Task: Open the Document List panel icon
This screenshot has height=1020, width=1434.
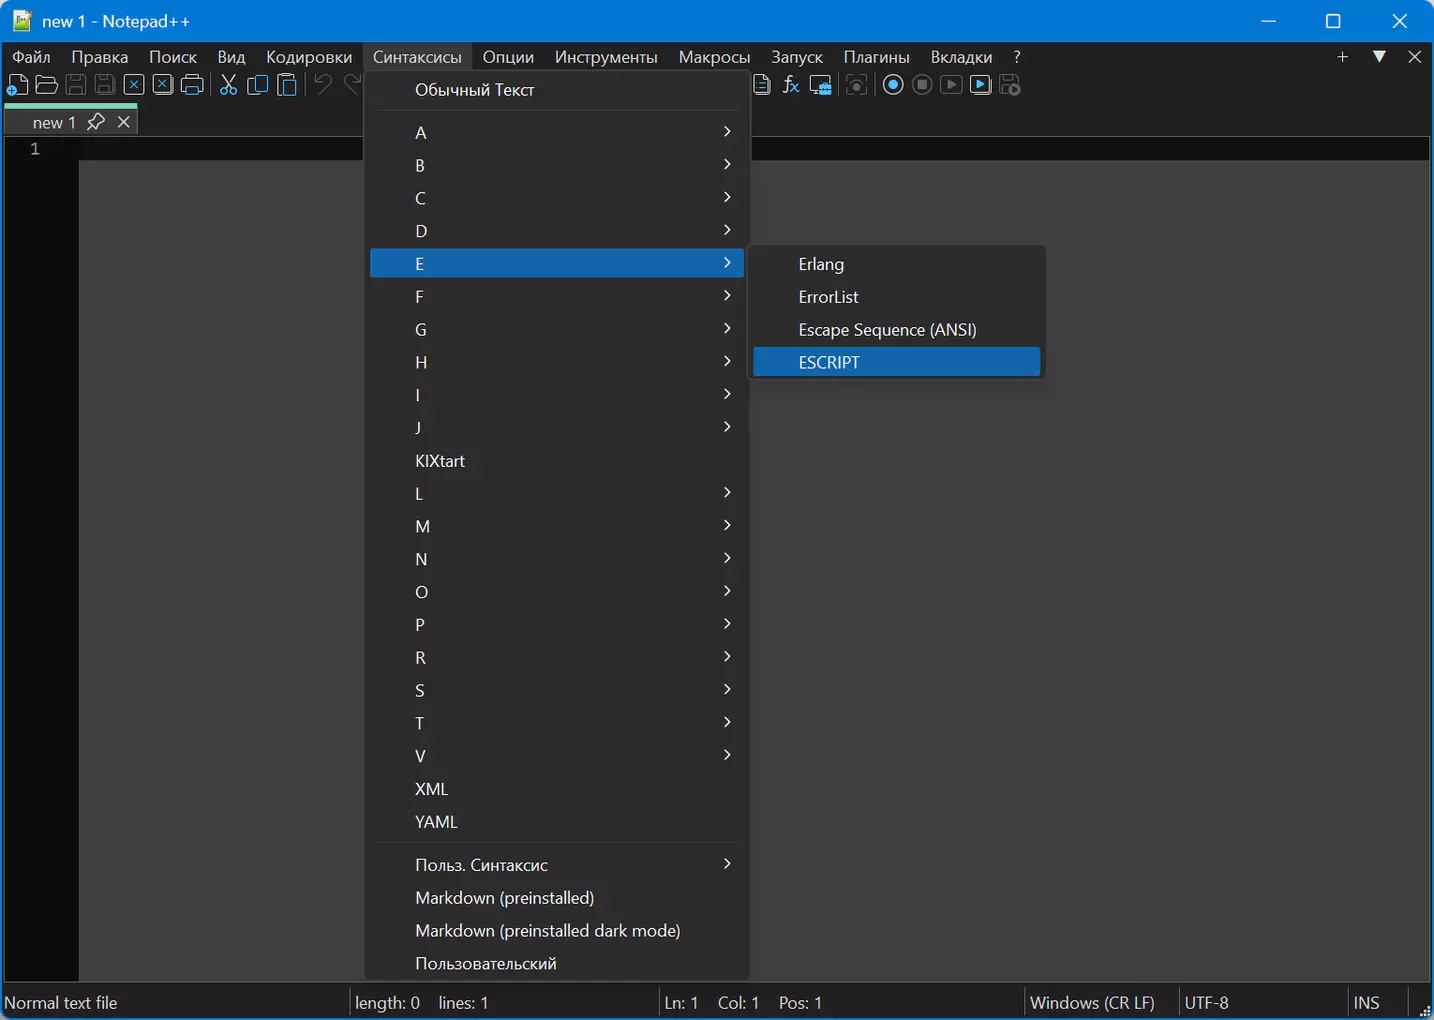Action: coord(762,85)
